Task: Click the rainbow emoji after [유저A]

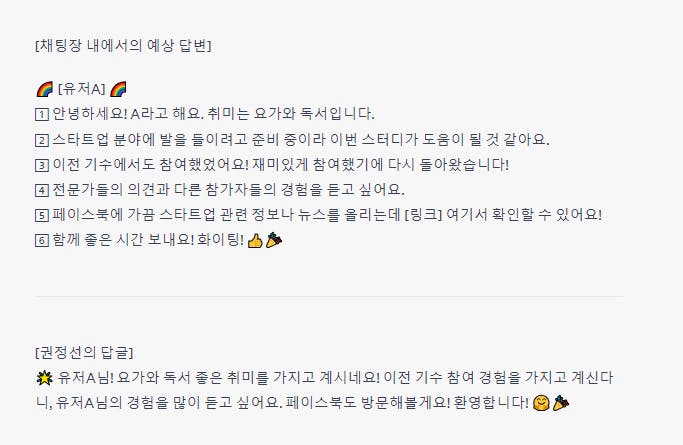Action: click(x=118, y=89)
